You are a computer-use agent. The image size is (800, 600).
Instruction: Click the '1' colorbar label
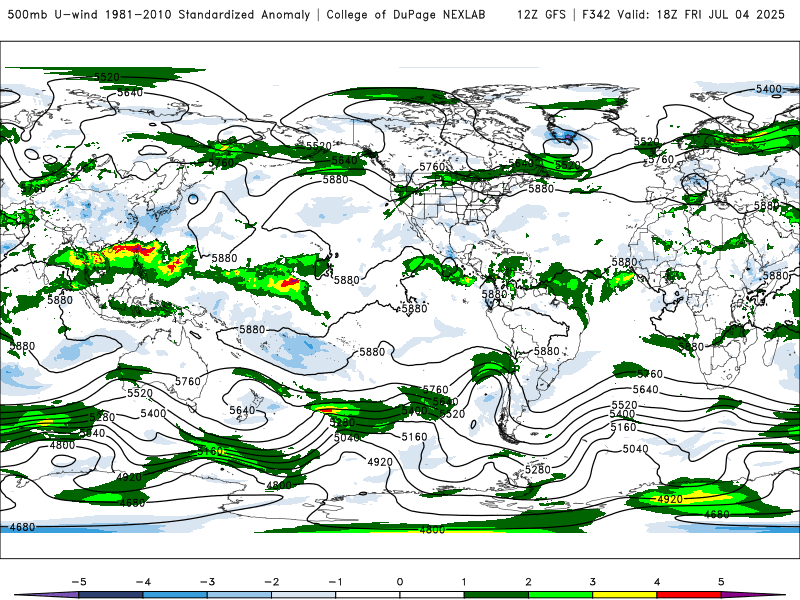click(x=464, y=582)
